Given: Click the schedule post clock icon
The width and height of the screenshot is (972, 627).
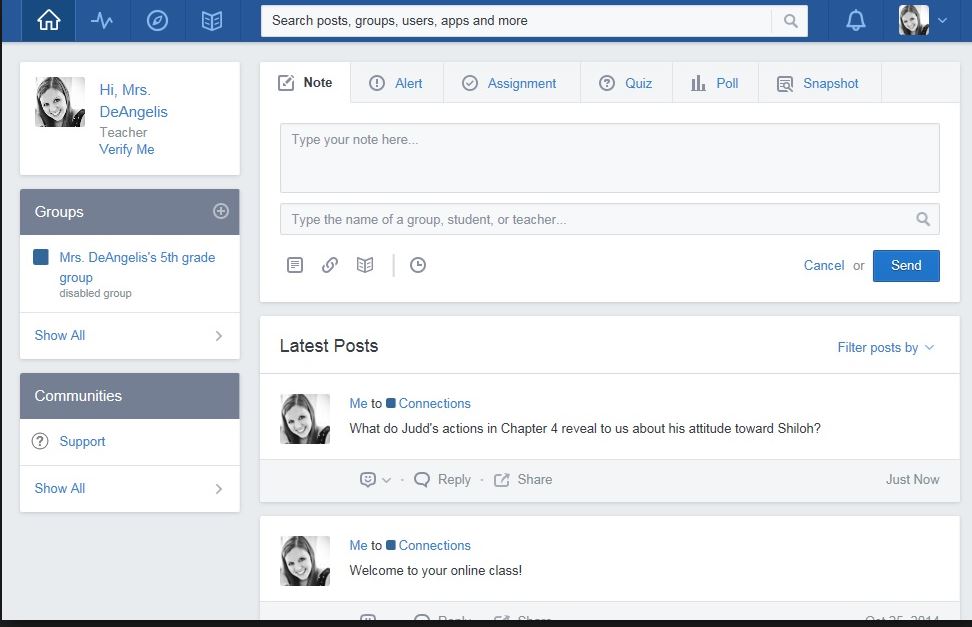Looking at the screenshot, I should [x=418, y=265].
